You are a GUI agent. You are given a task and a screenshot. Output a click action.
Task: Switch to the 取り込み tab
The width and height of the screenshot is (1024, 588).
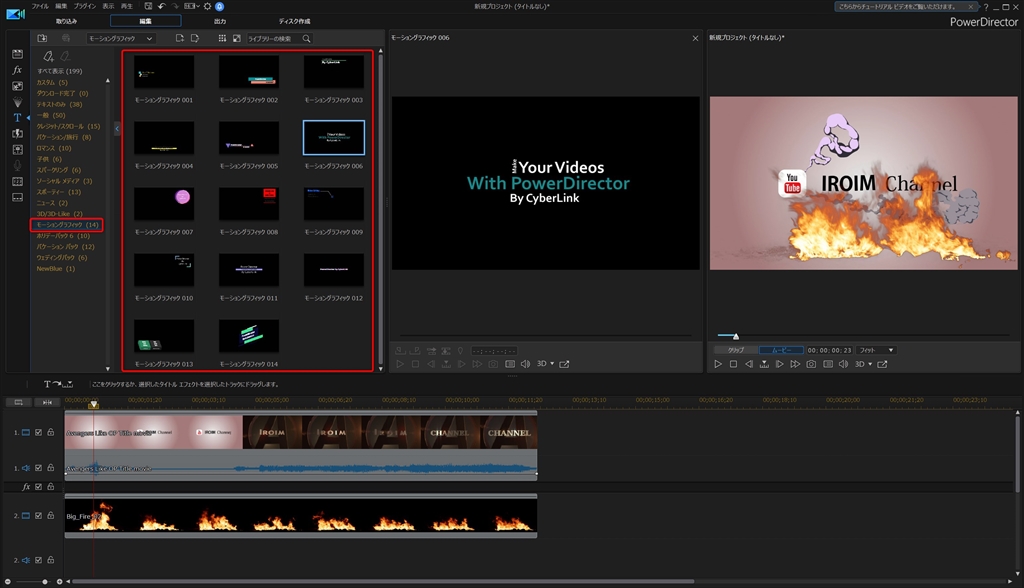pyautogui.click(x=67, y=22)
